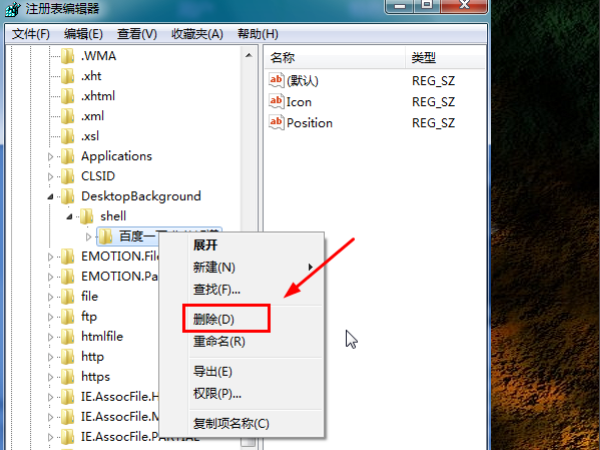Expand the Applications tree node
The width and height of the screenshot is (600, 450).
point(50,156)
